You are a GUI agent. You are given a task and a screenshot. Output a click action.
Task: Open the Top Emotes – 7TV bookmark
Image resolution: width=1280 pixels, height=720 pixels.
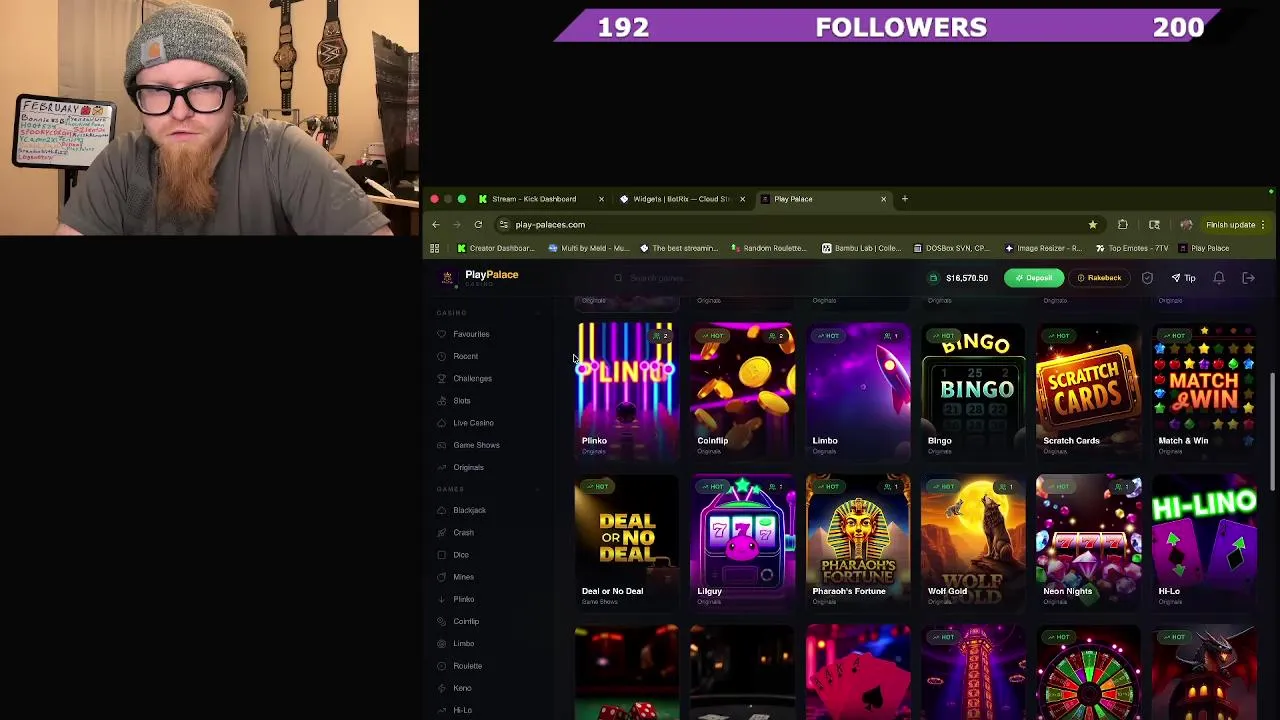pyautogui.click(x=1132, y=248)
